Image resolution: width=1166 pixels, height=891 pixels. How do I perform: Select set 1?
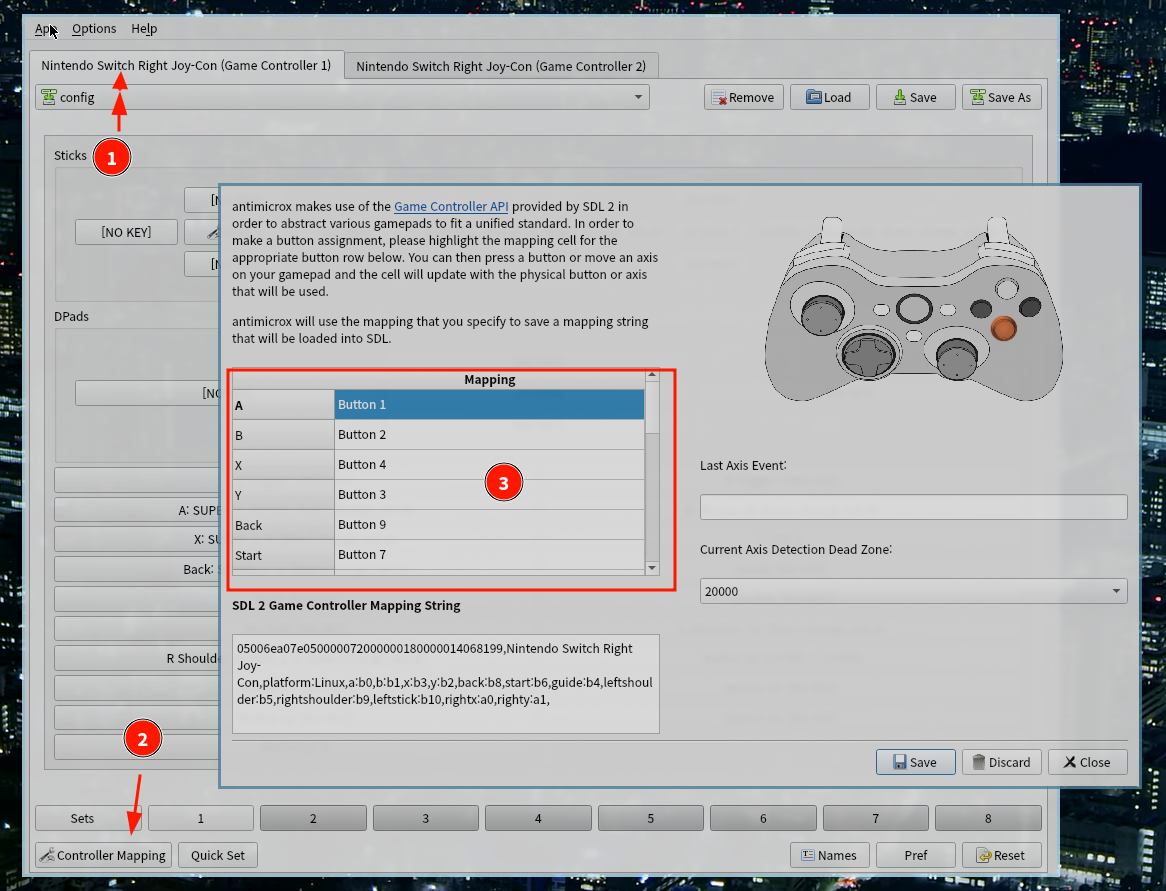pos(201,818)
